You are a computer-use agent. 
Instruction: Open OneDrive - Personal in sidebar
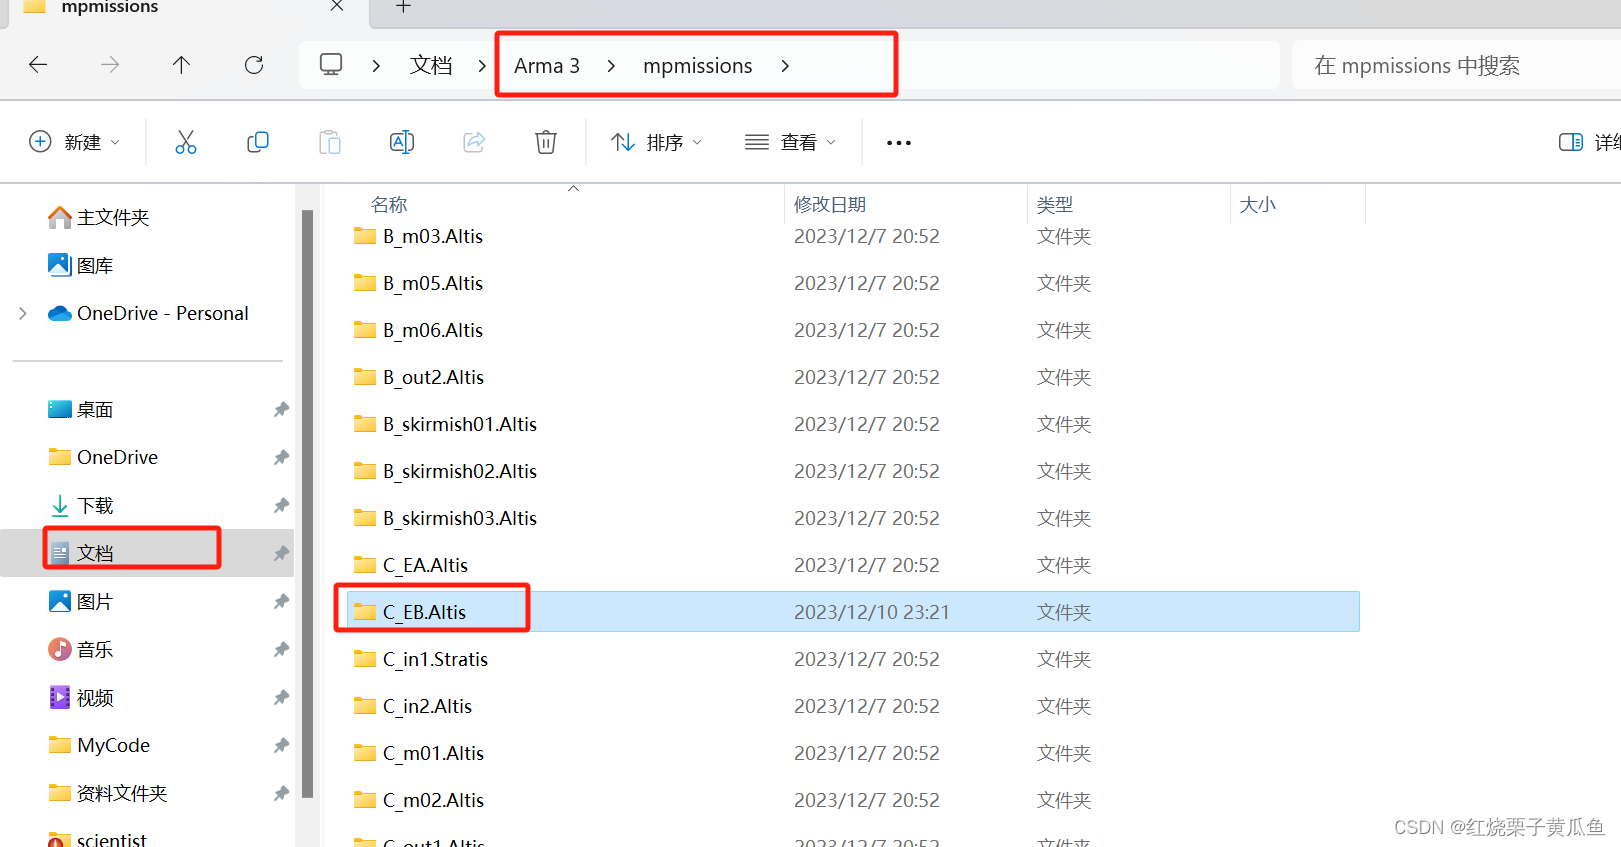pos(148,313)
